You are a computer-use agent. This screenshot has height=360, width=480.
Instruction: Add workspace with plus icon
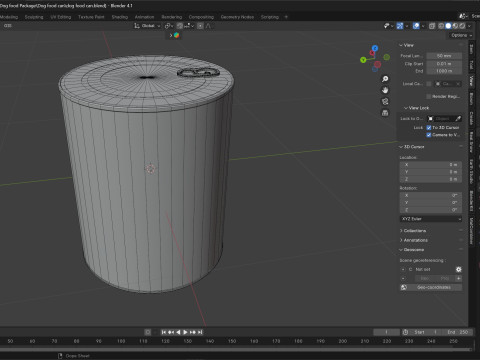coord(286,17)
